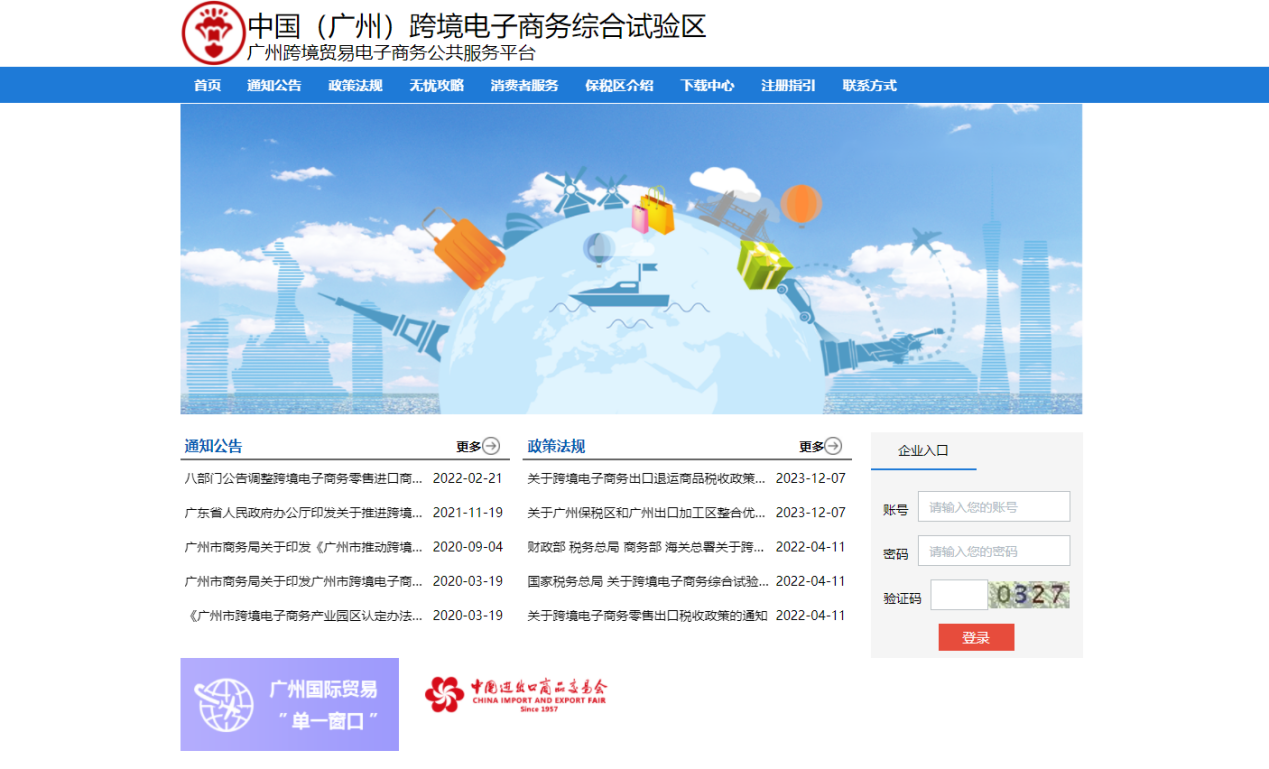Go to 首页 in navigation bar
The image size is (1269, 769).
207,86
